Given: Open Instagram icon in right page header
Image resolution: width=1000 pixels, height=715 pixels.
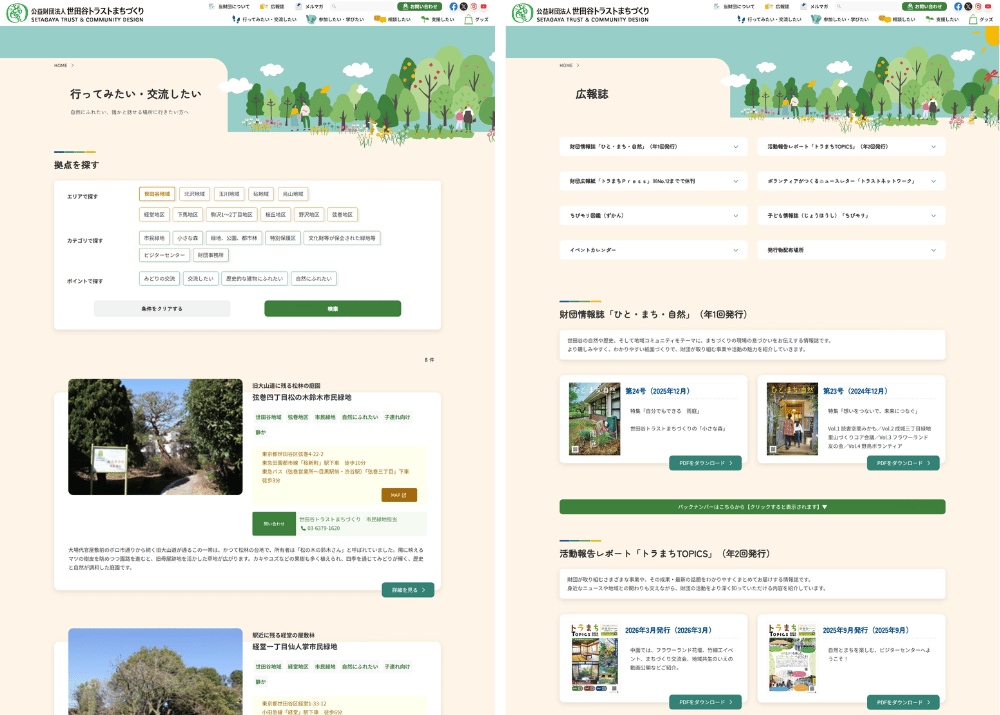Looking at the screenshot, I should pyautogui.click(x=978, y=6).
